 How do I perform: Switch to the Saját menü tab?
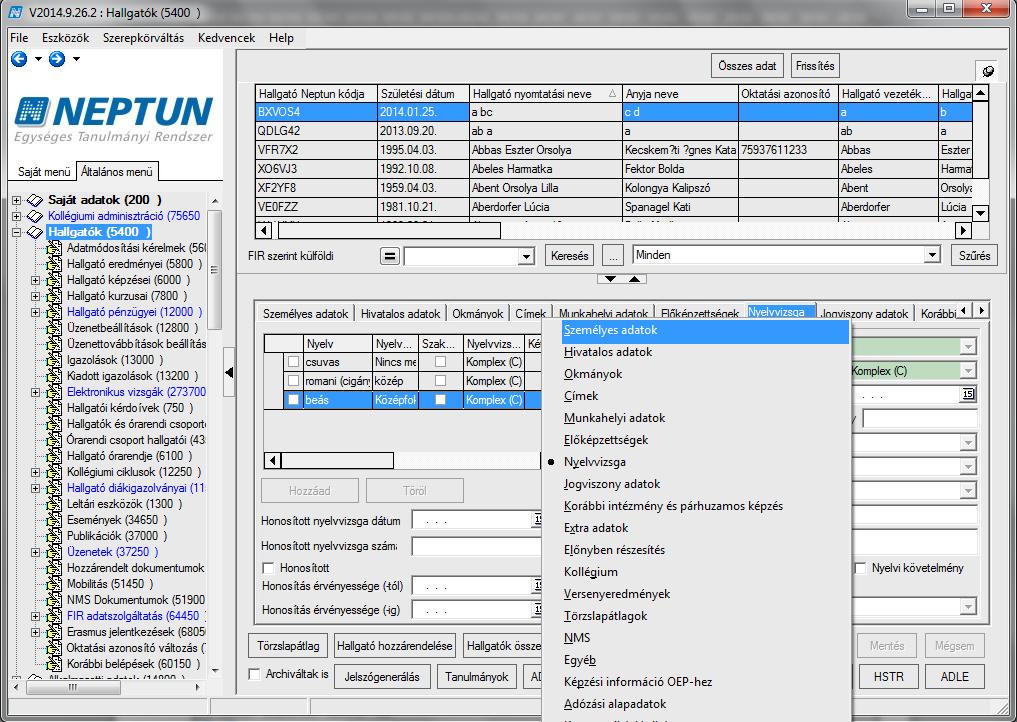[43, 172]
